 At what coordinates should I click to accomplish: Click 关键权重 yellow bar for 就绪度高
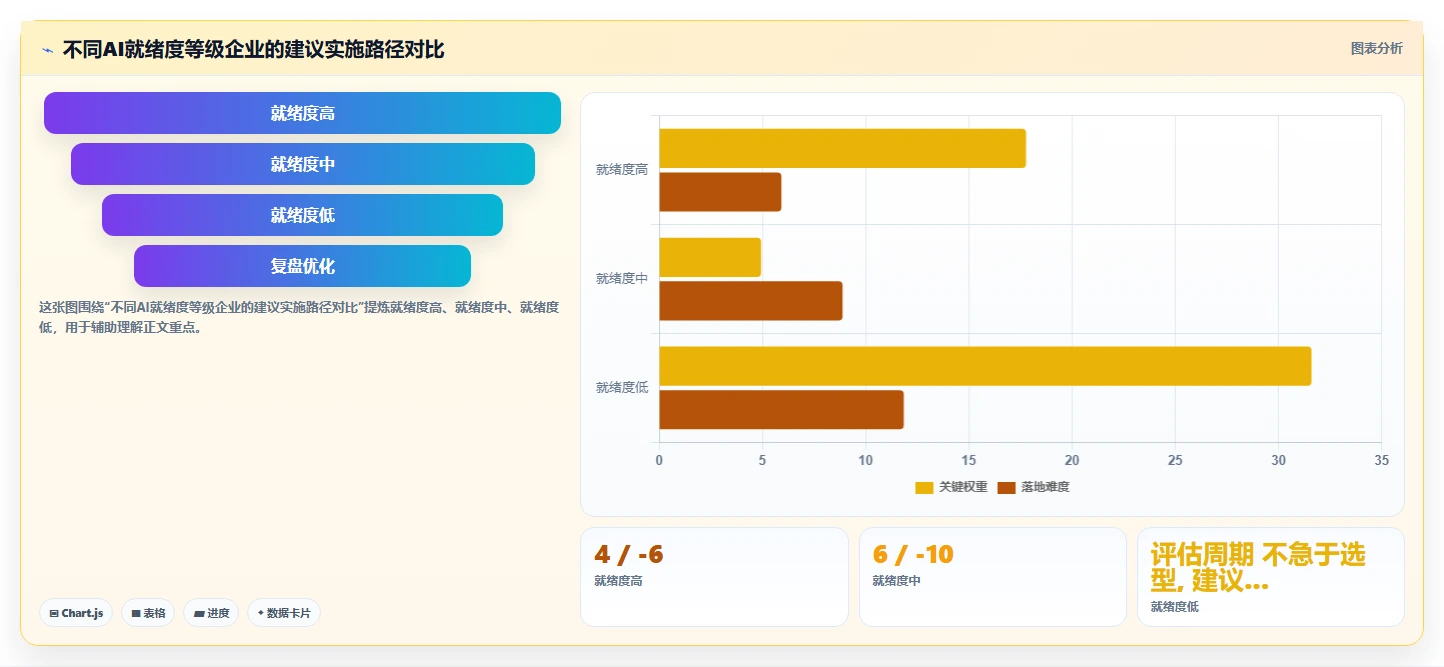click(842, 148)
